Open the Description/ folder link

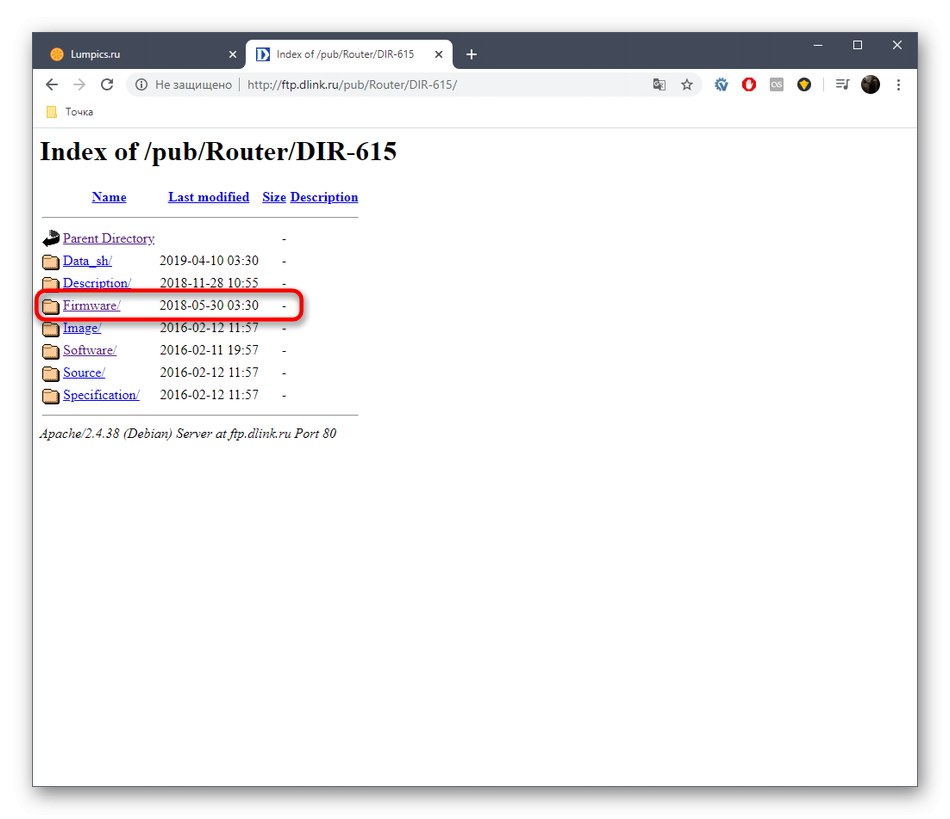click(97, 283)
